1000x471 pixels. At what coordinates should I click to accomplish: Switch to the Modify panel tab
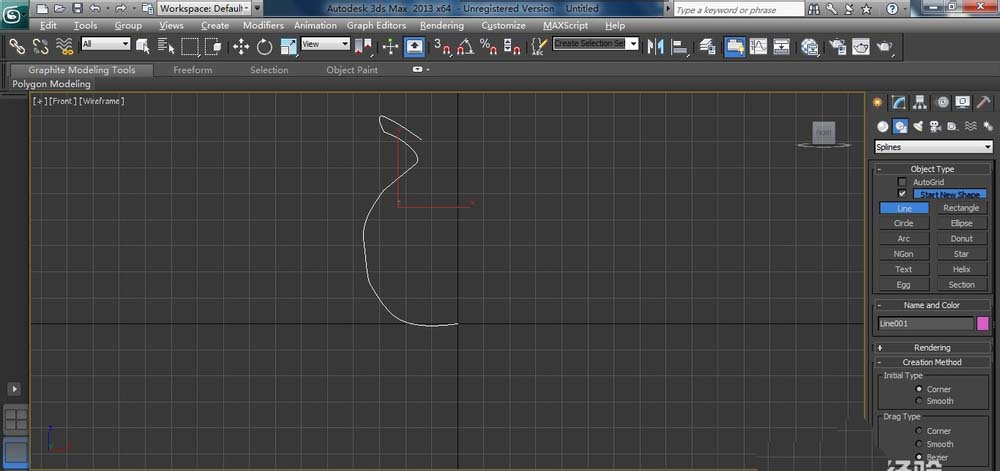(899, 103)
